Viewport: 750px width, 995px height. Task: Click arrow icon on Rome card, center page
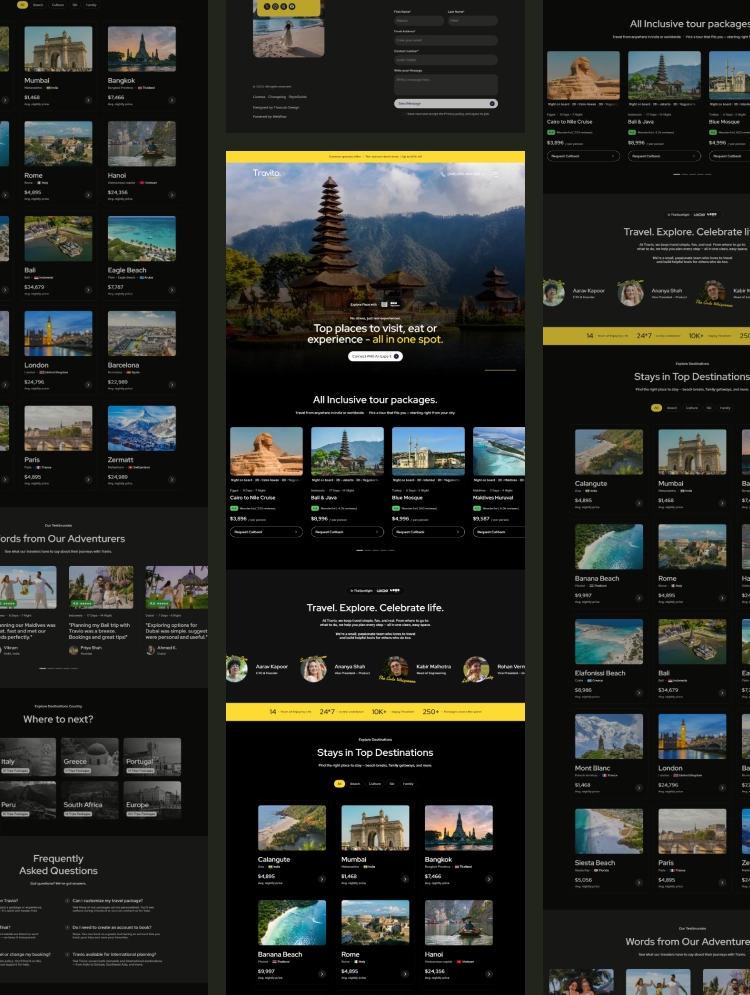[405, 973]
